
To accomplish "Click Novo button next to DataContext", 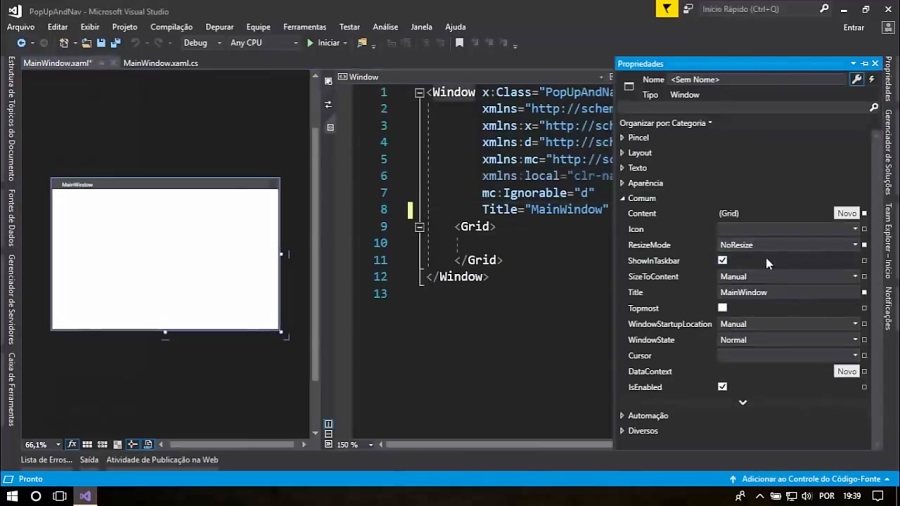I will 846,371.
